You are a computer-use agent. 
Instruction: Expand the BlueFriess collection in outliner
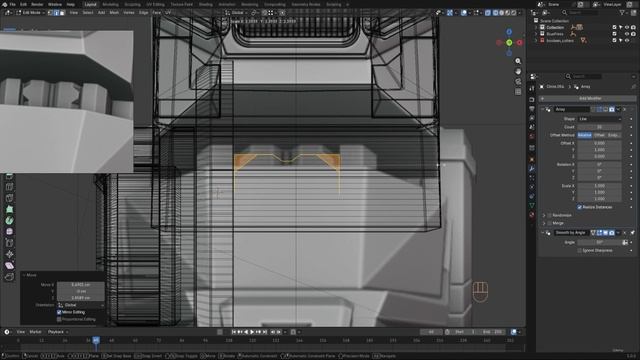coord(536,34)
